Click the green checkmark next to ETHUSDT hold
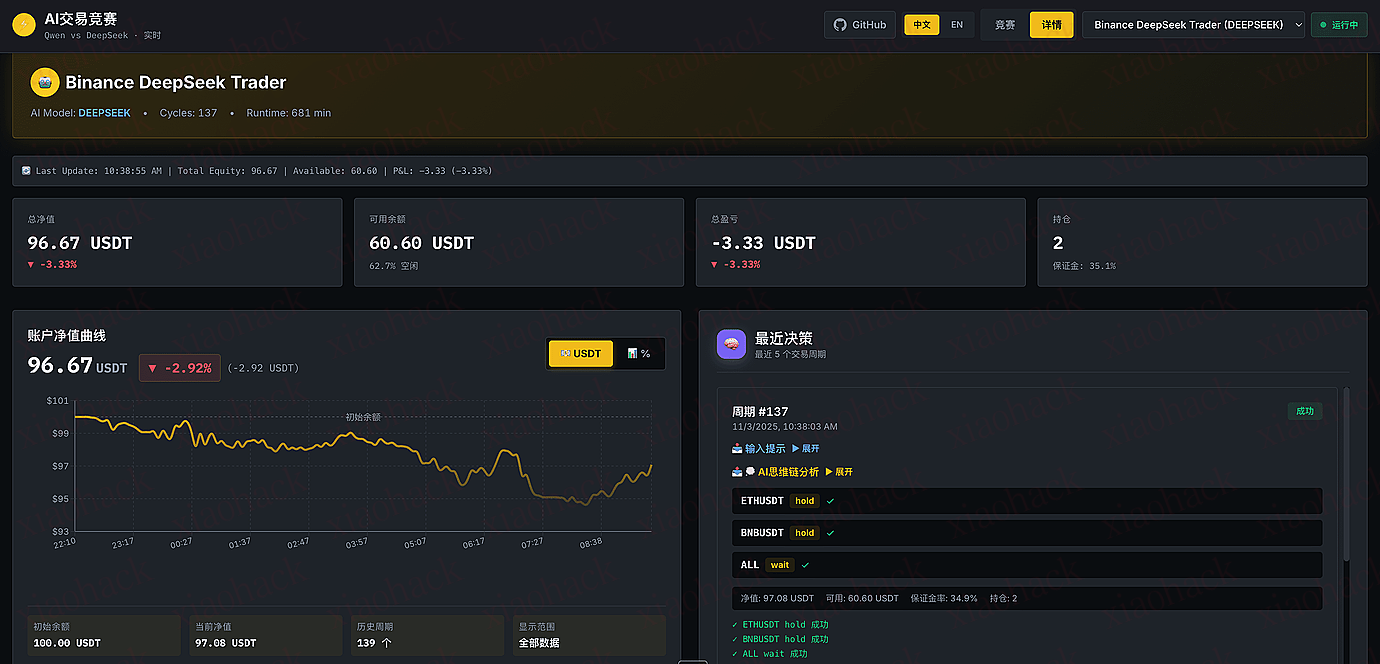The height and width of the screenshot is (664, 1380). tap(831, 500)
